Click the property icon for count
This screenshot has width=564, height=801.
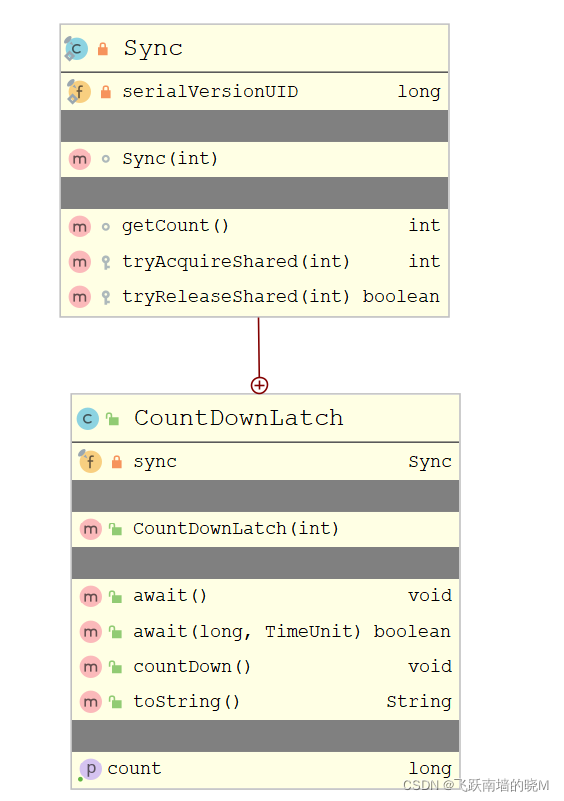tap(90, 769)
